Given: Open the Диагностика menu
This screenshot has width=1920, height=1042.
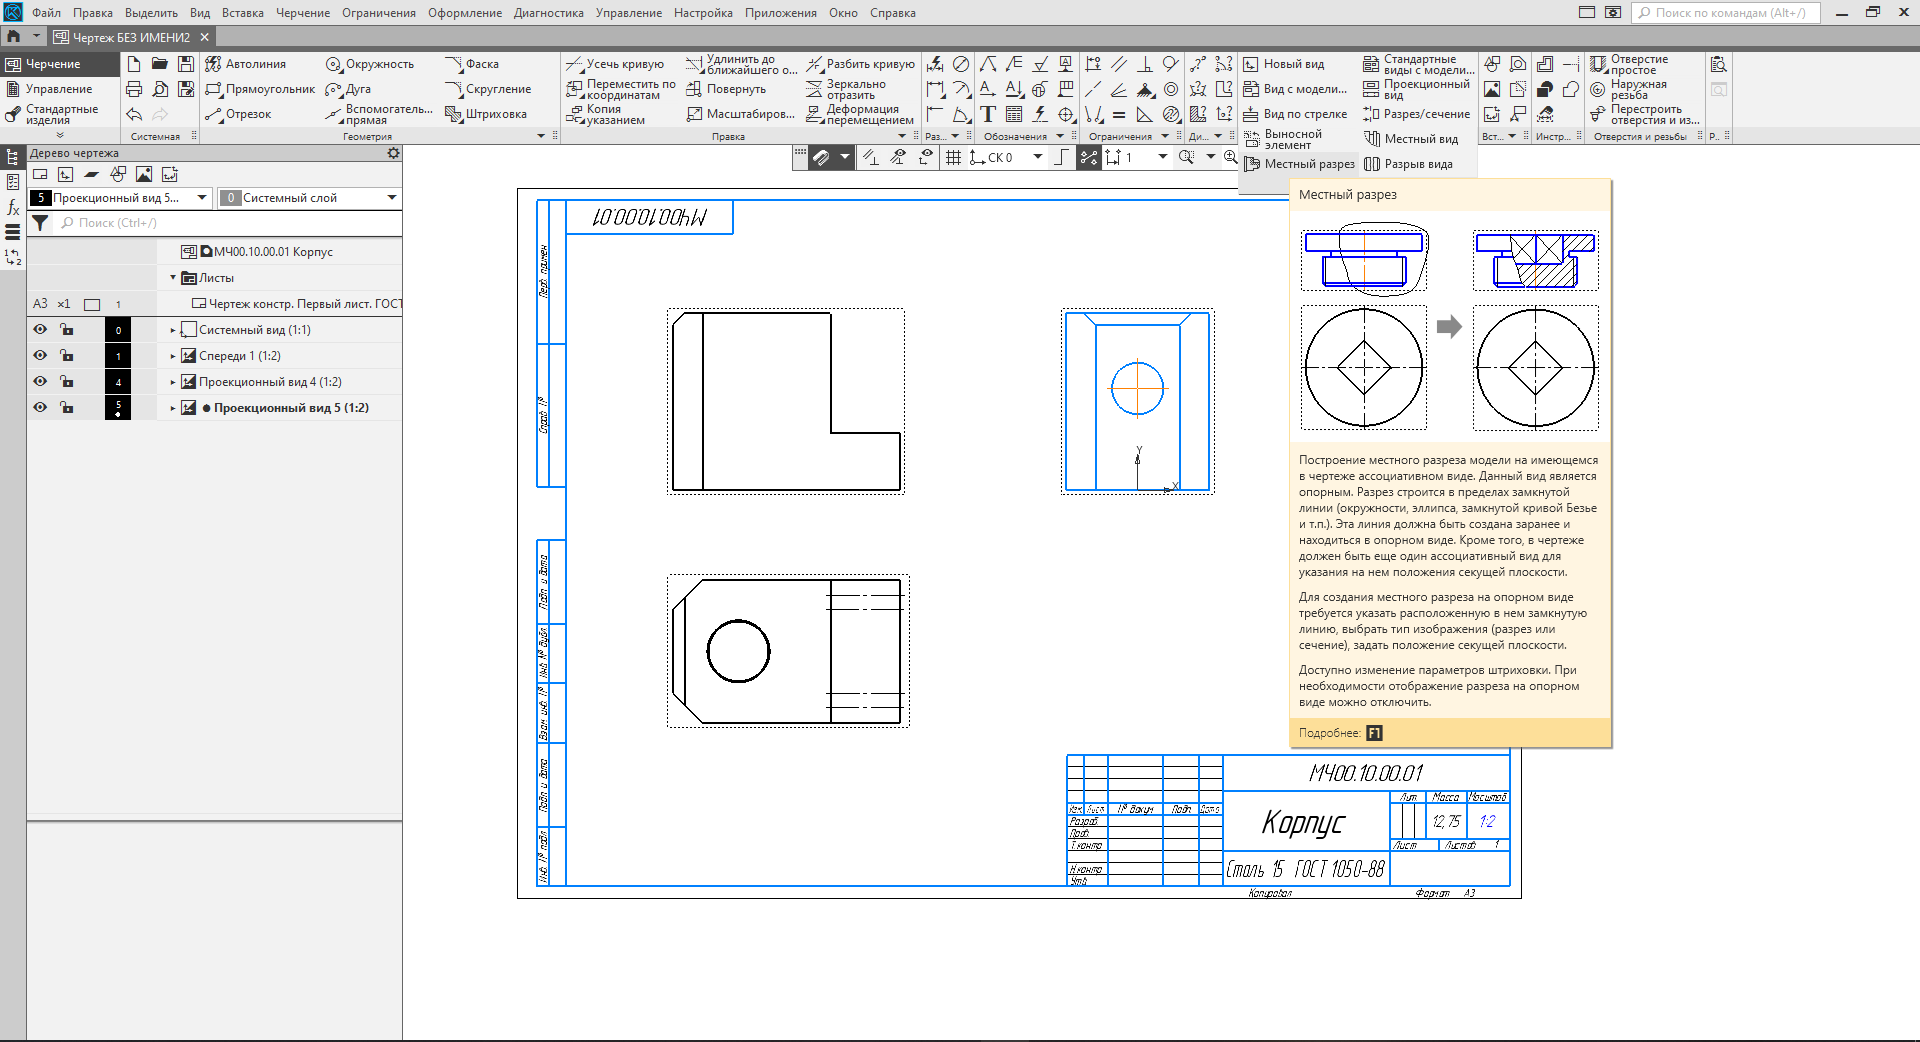Looking at the screenshot, I should click(x=549, y=13).
